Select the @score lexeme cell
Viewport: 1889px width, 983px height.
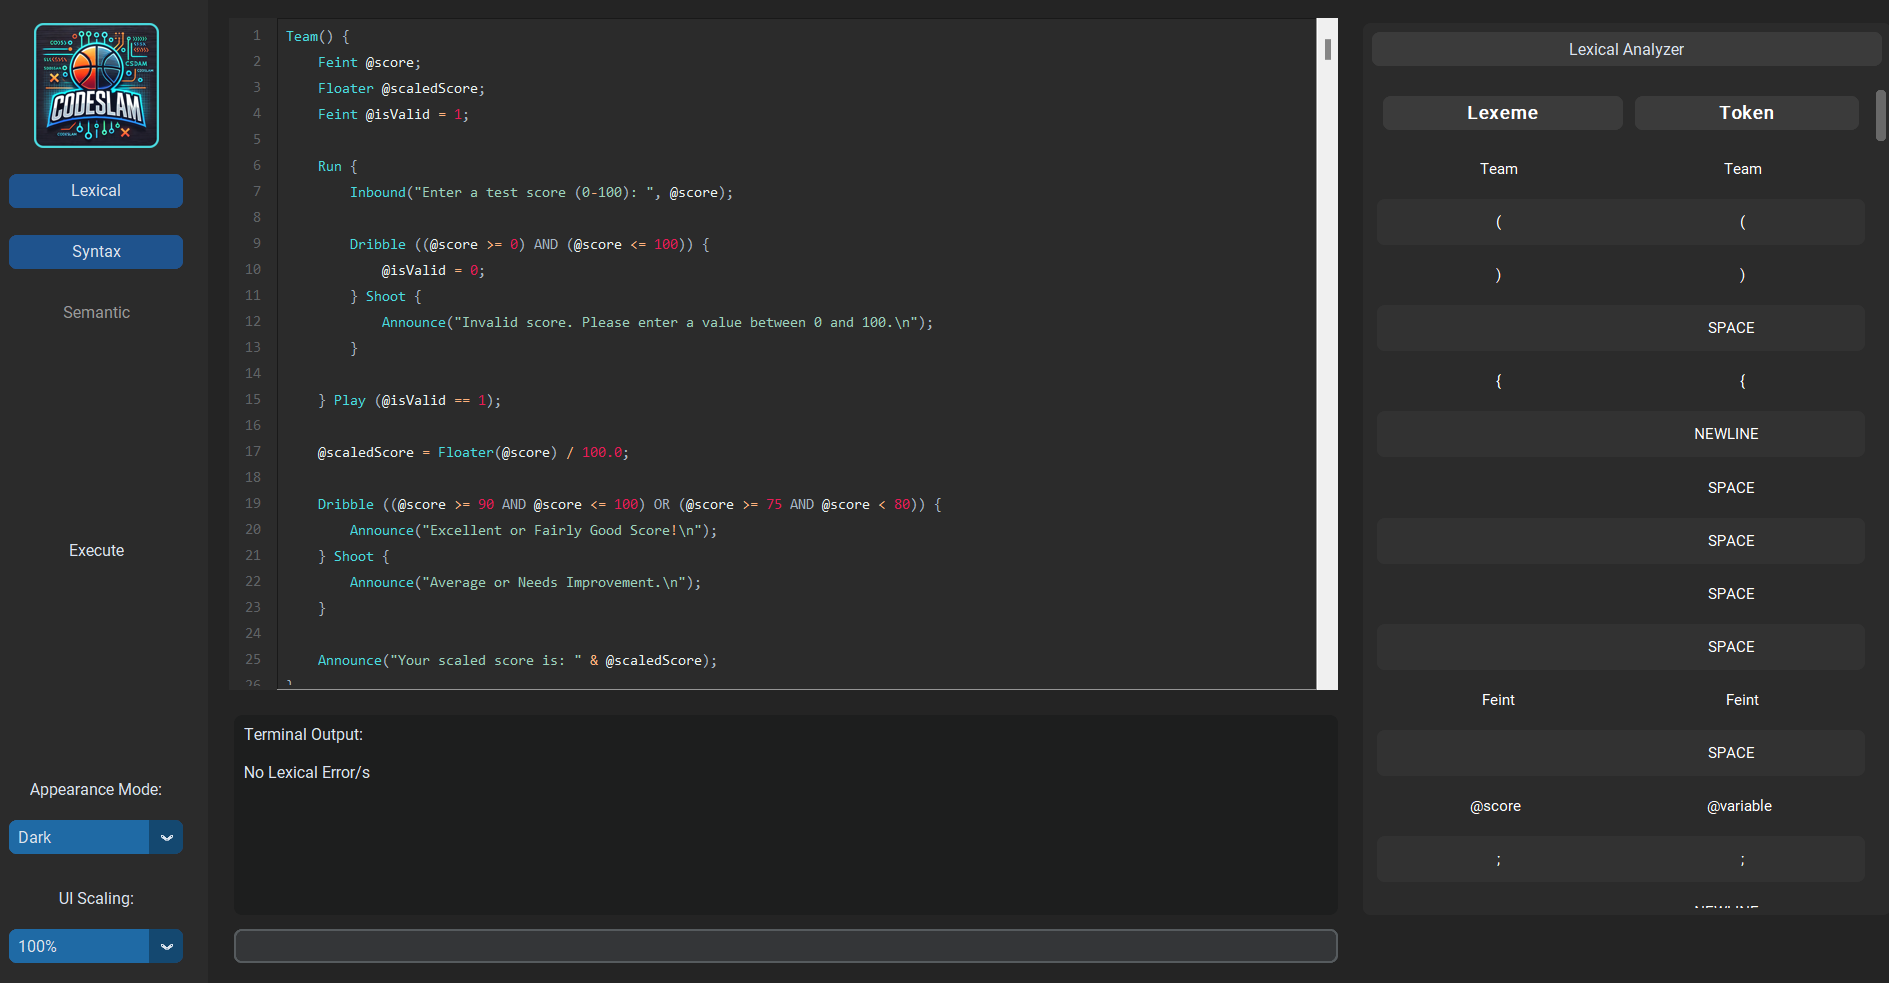pyautogui.click(x=1495, y=806)
